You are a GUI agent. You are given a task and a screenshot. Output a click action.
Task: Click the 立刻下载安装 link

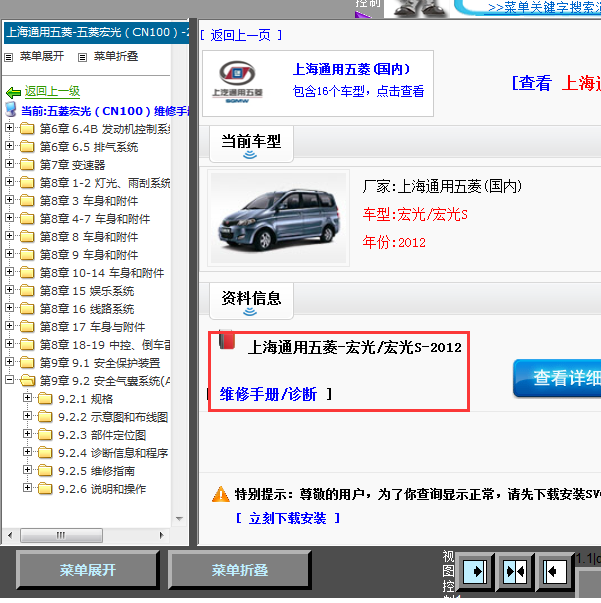(287, 518)
